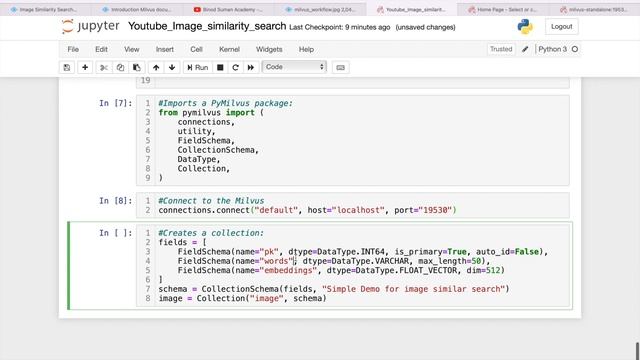The height and width of the screenshot is (360, 640).
Task: Click the In [7]: cell prompt
Action: coord(116,103)
